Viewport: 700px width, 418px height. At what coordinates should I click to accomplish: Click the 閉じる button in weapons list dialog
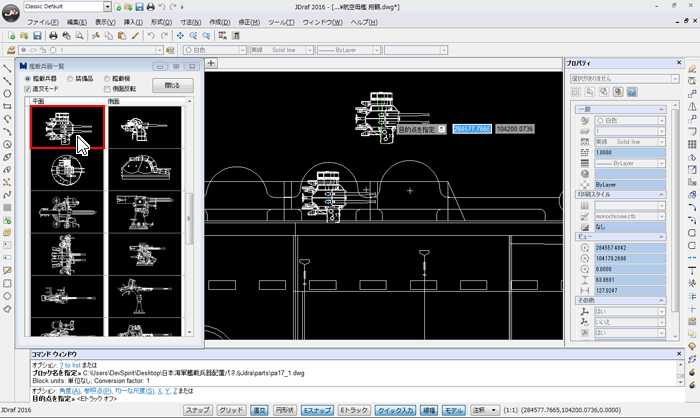click(173, 85)
